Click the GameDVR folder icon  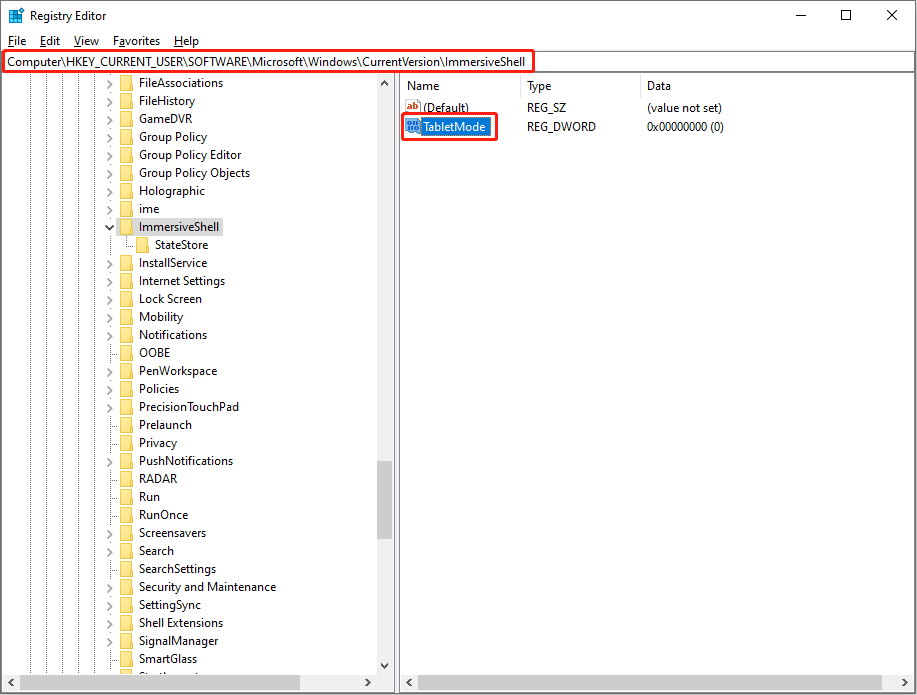point(125,118)
